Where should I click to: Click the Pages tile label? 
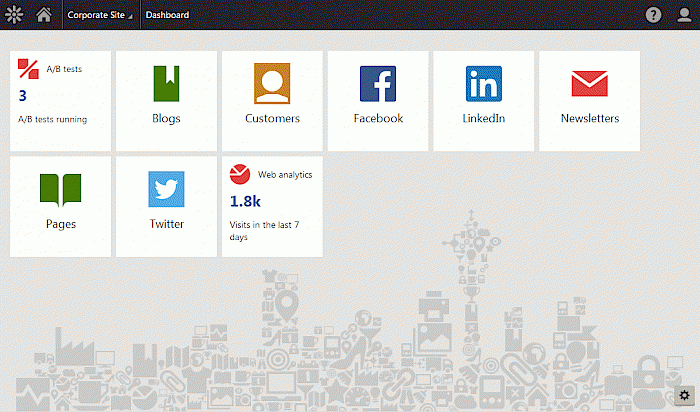tap(61, 224)
